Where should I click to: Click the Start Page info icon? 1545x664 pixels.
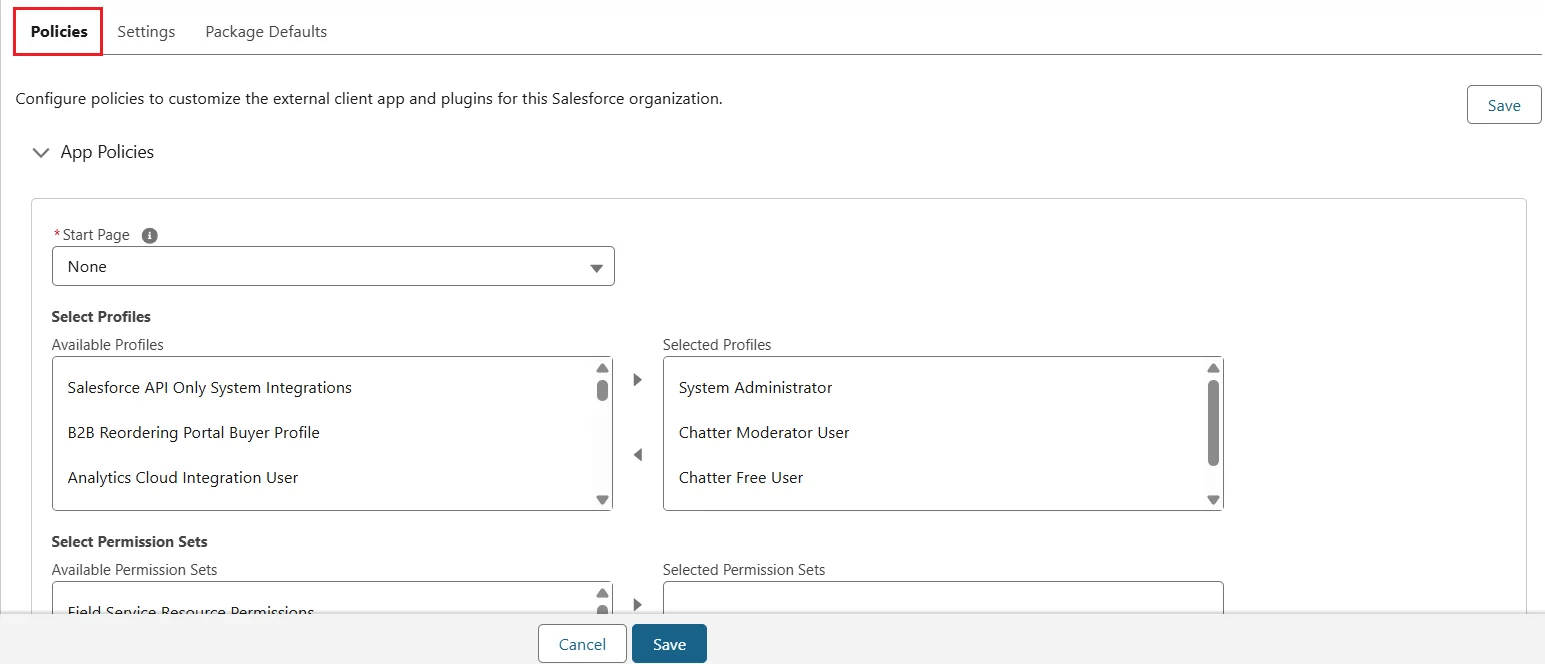pos(149,235)
